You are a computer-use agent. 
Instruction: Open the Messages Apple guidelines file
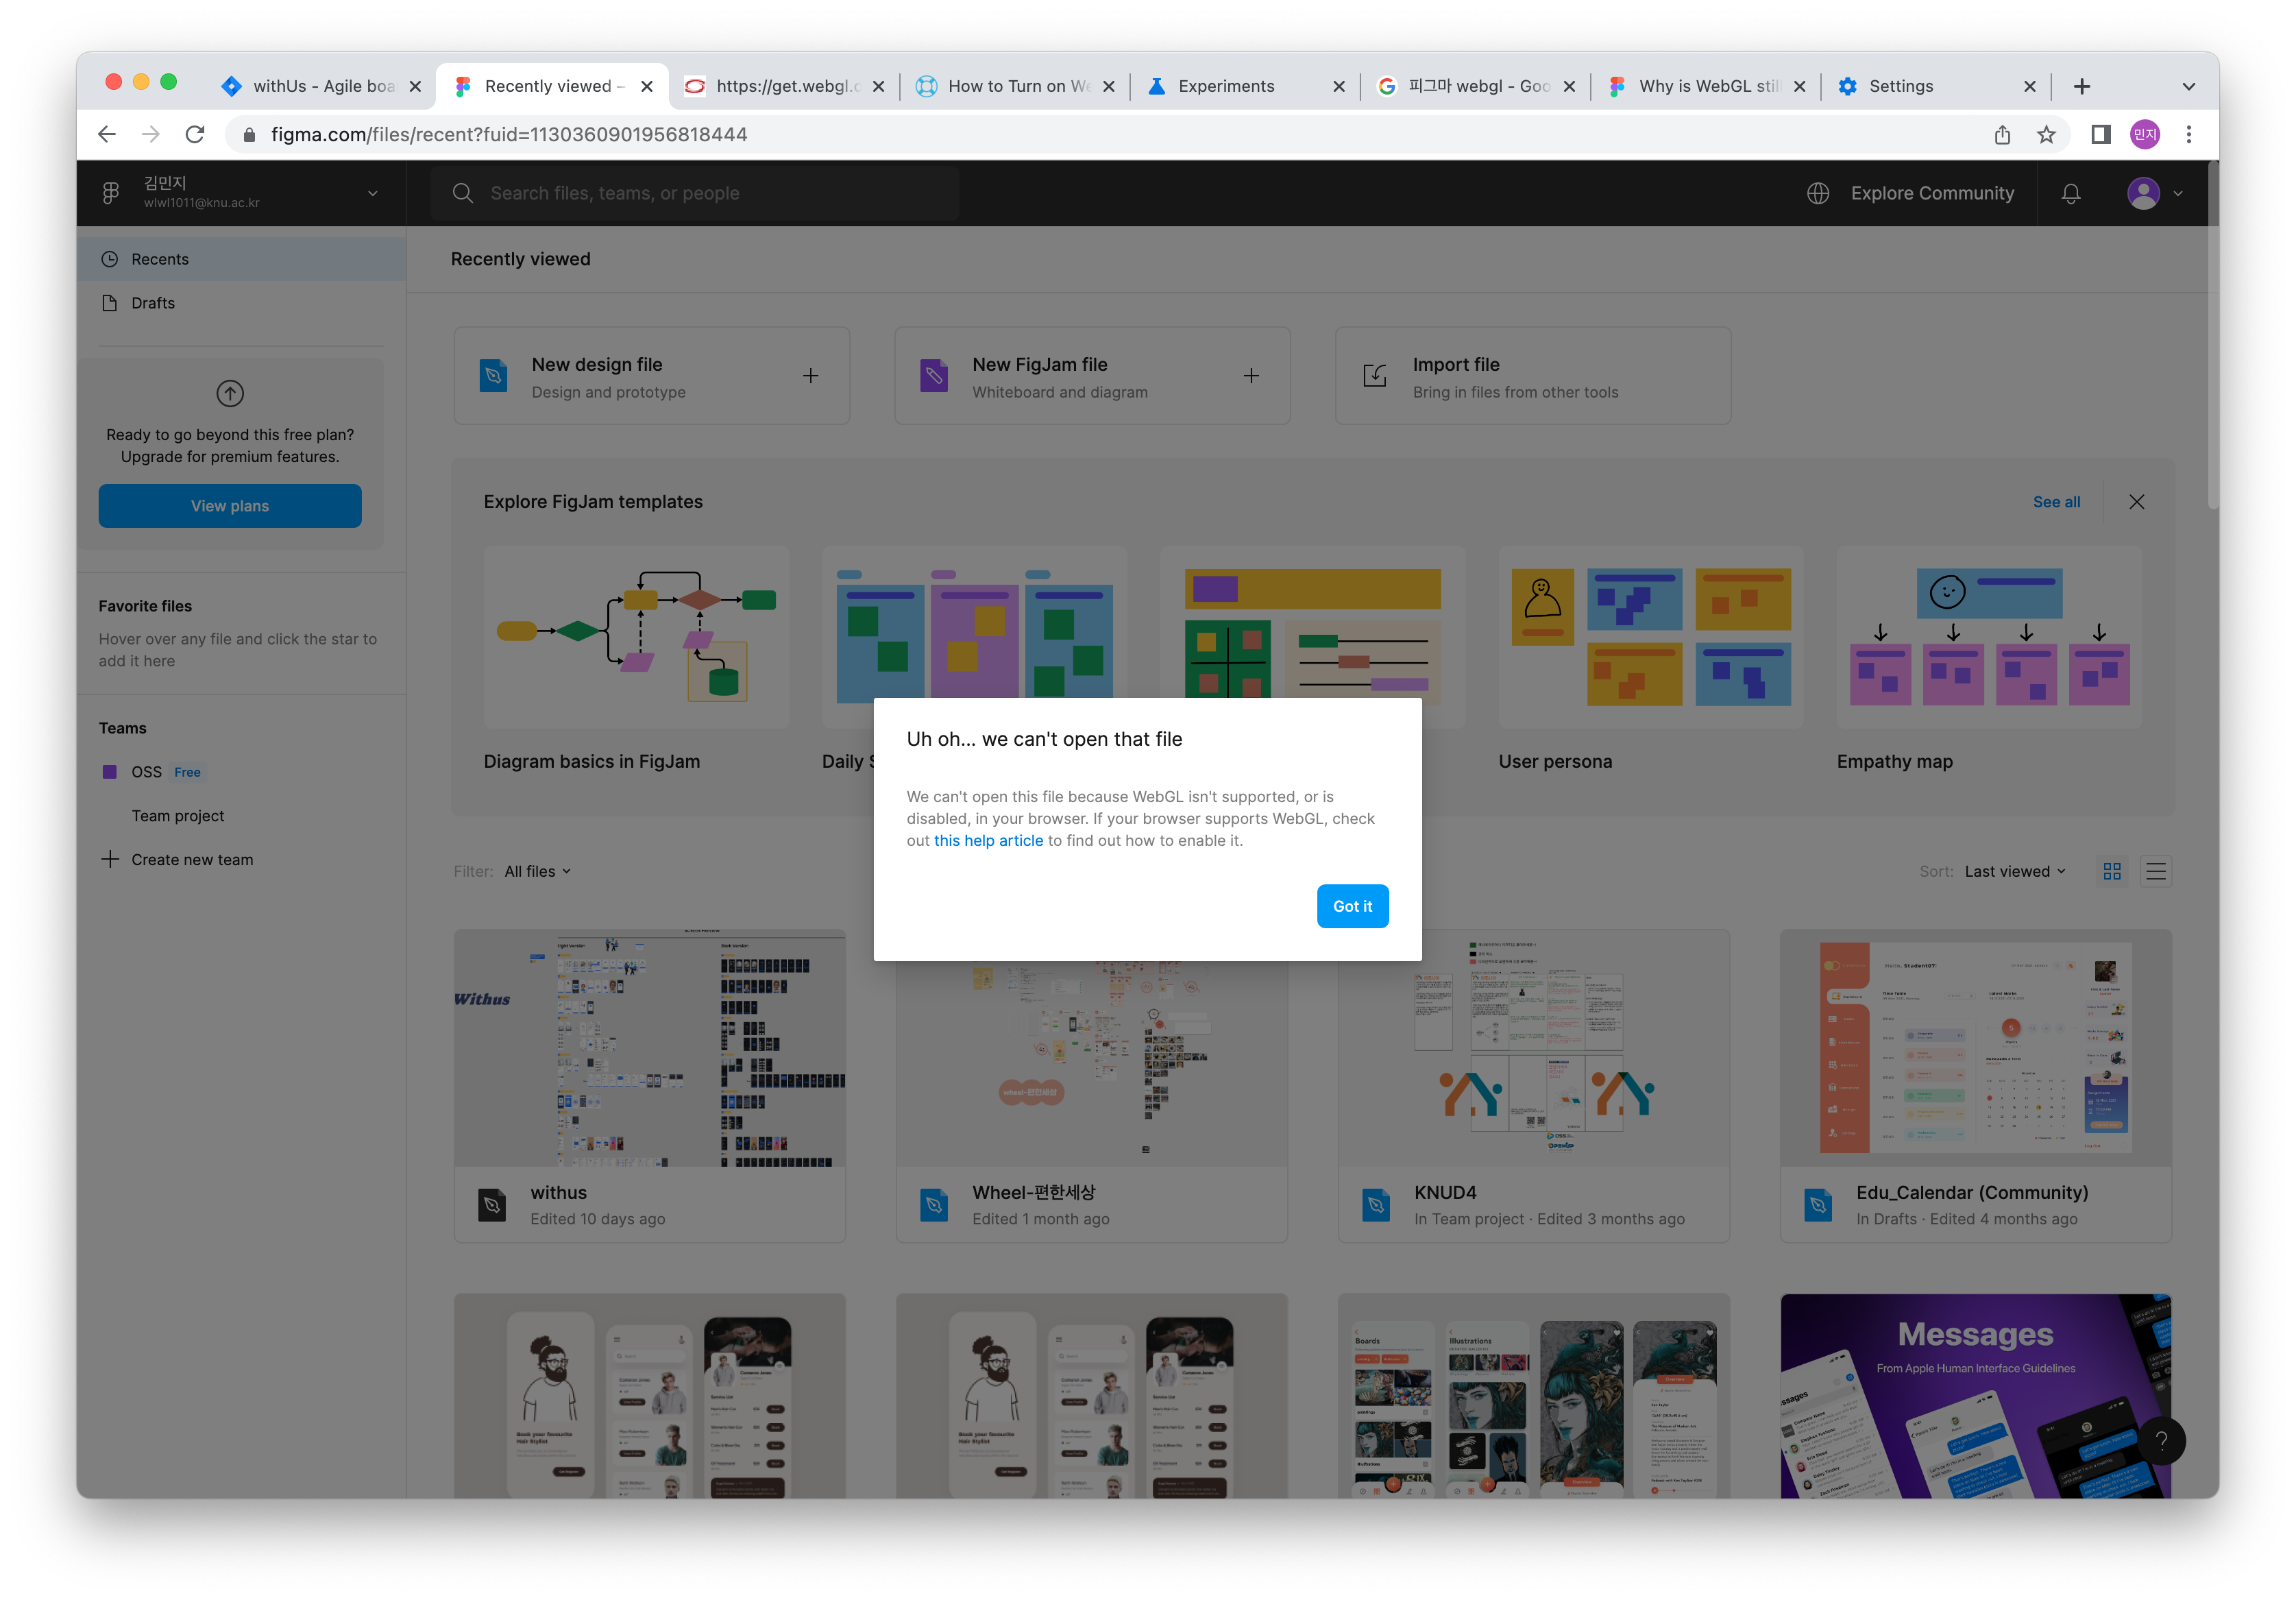pyautogui.click(x=1976, y=1396)
